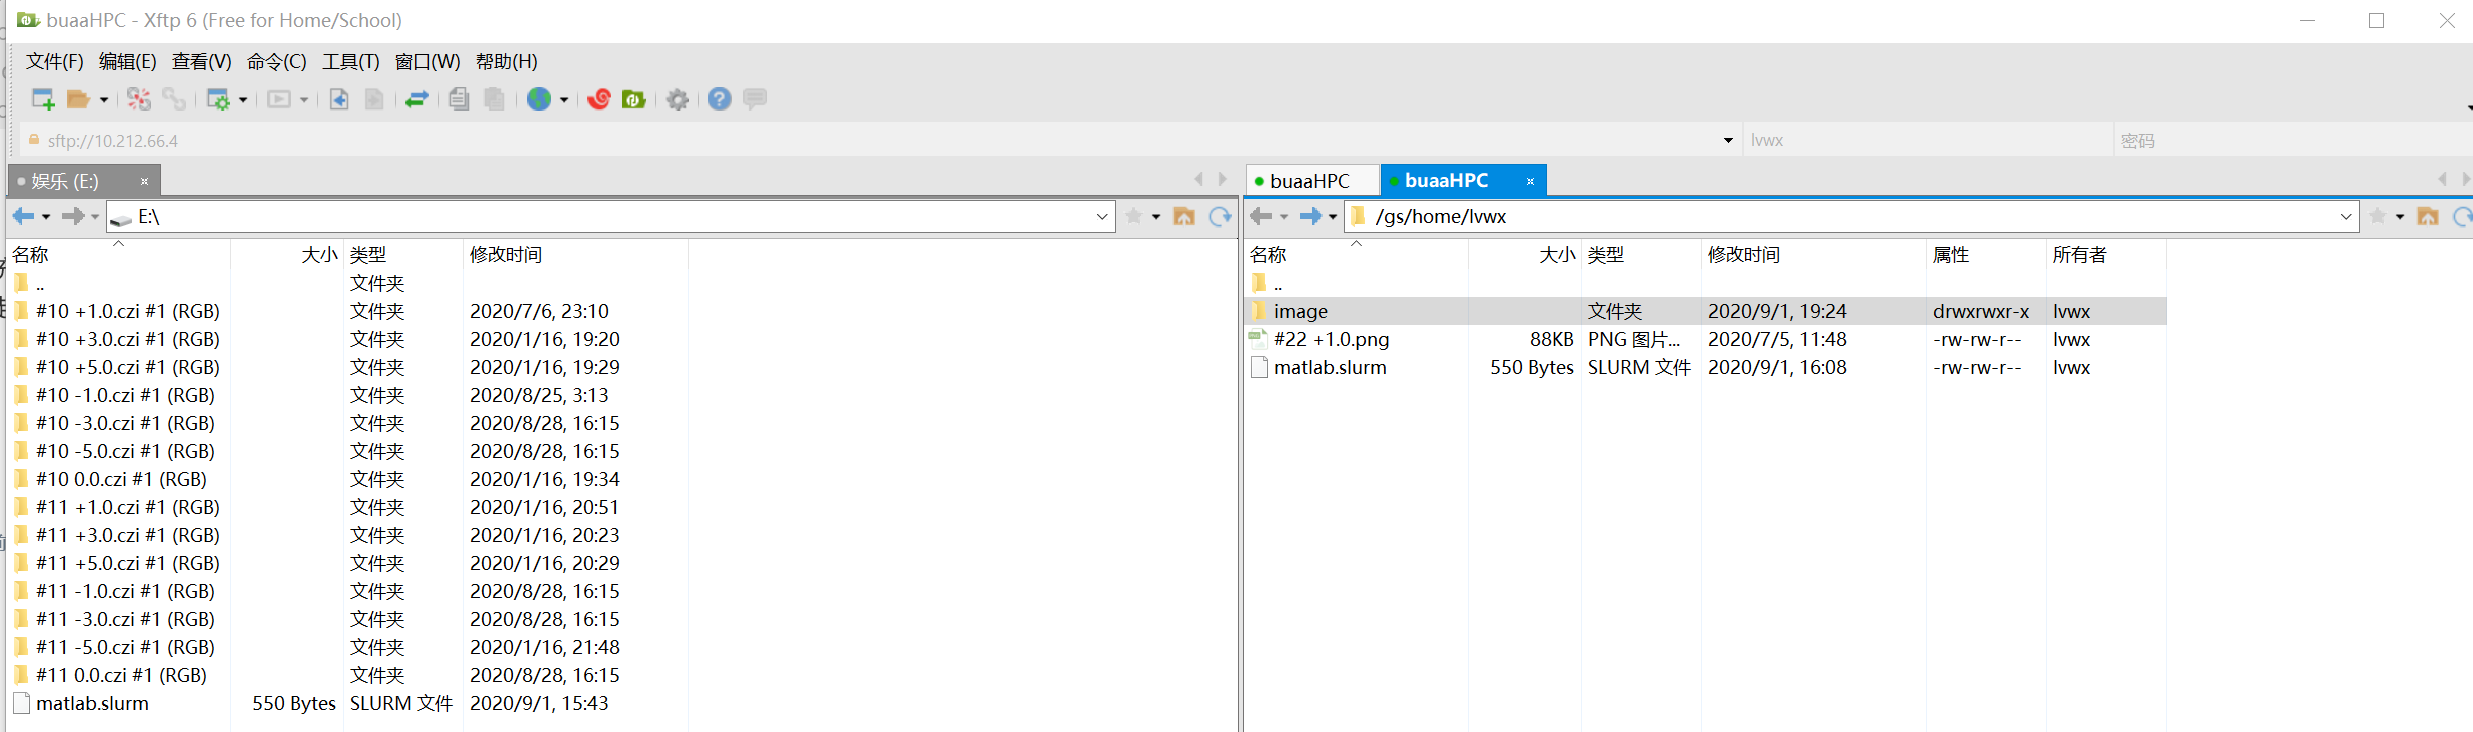Open Help question mark icon
The image size is (2473, 732).
pos(719,99)
